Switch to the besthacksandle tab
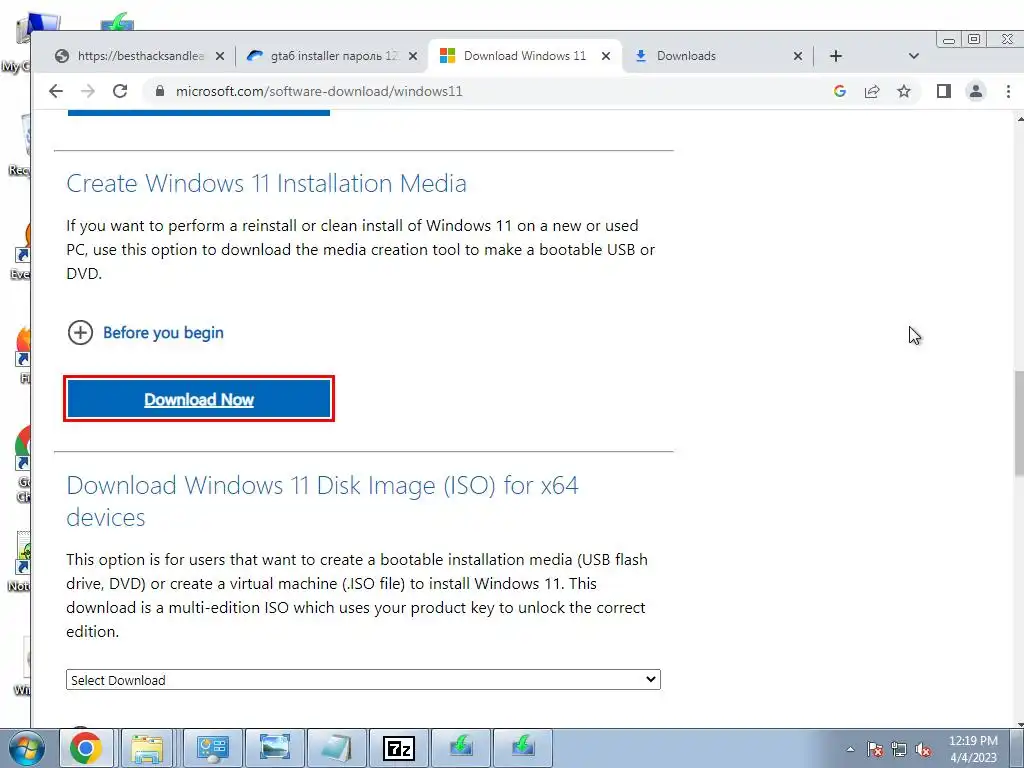This screenshot has height=768, width=1024. [140, 56]
